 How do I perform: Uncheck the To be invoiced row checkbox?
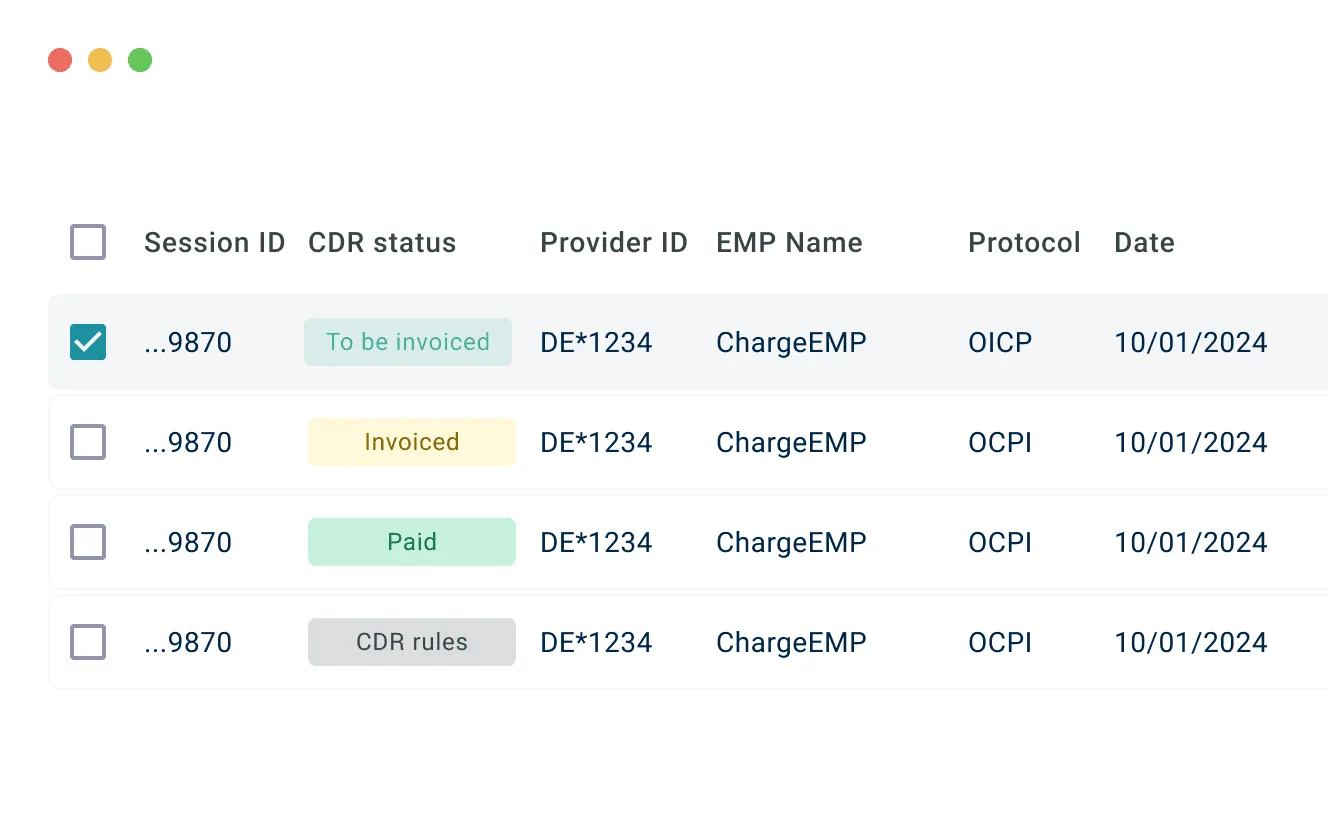88,342
